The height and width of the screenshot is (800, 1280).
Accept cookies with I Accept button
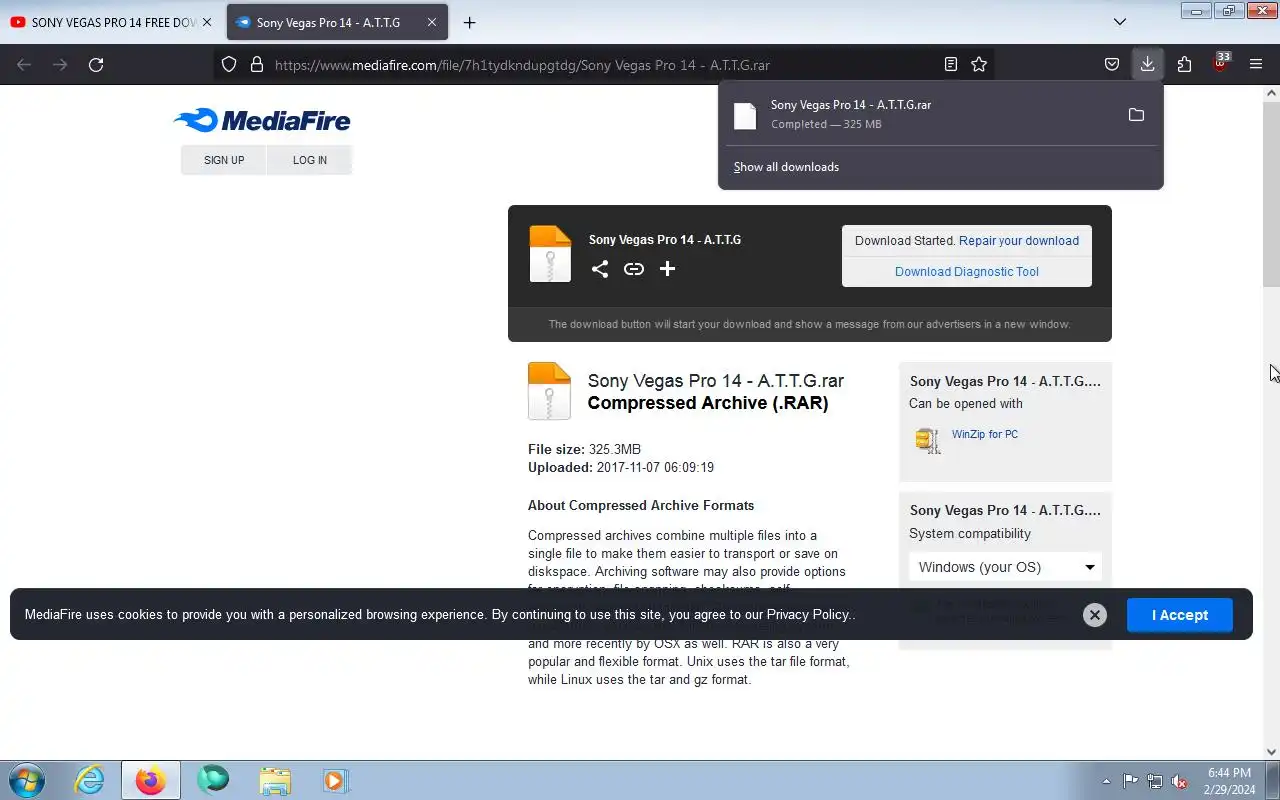tap(1180, 615)
